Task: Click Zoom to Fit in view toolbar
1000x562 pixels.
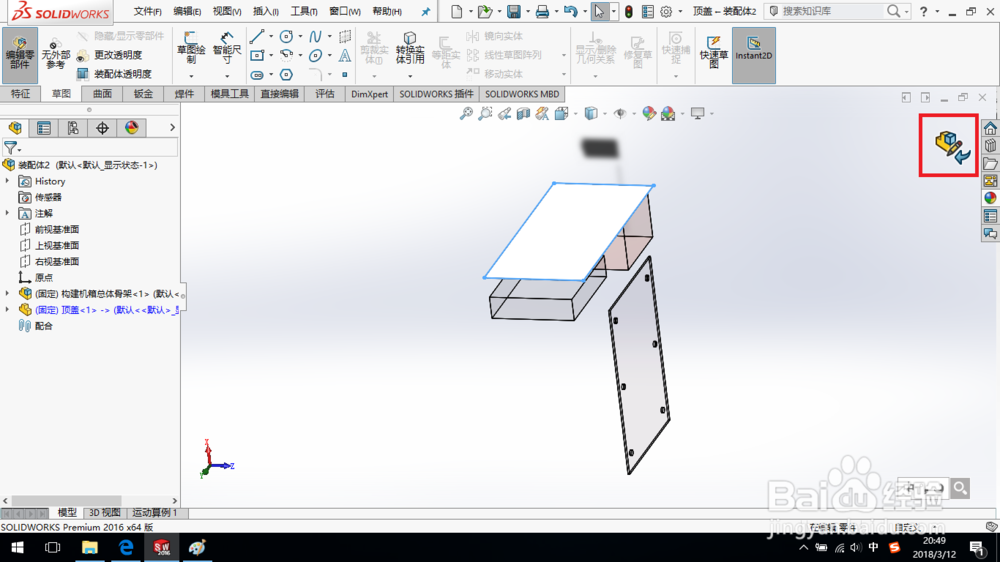Action: coord(466,114)
